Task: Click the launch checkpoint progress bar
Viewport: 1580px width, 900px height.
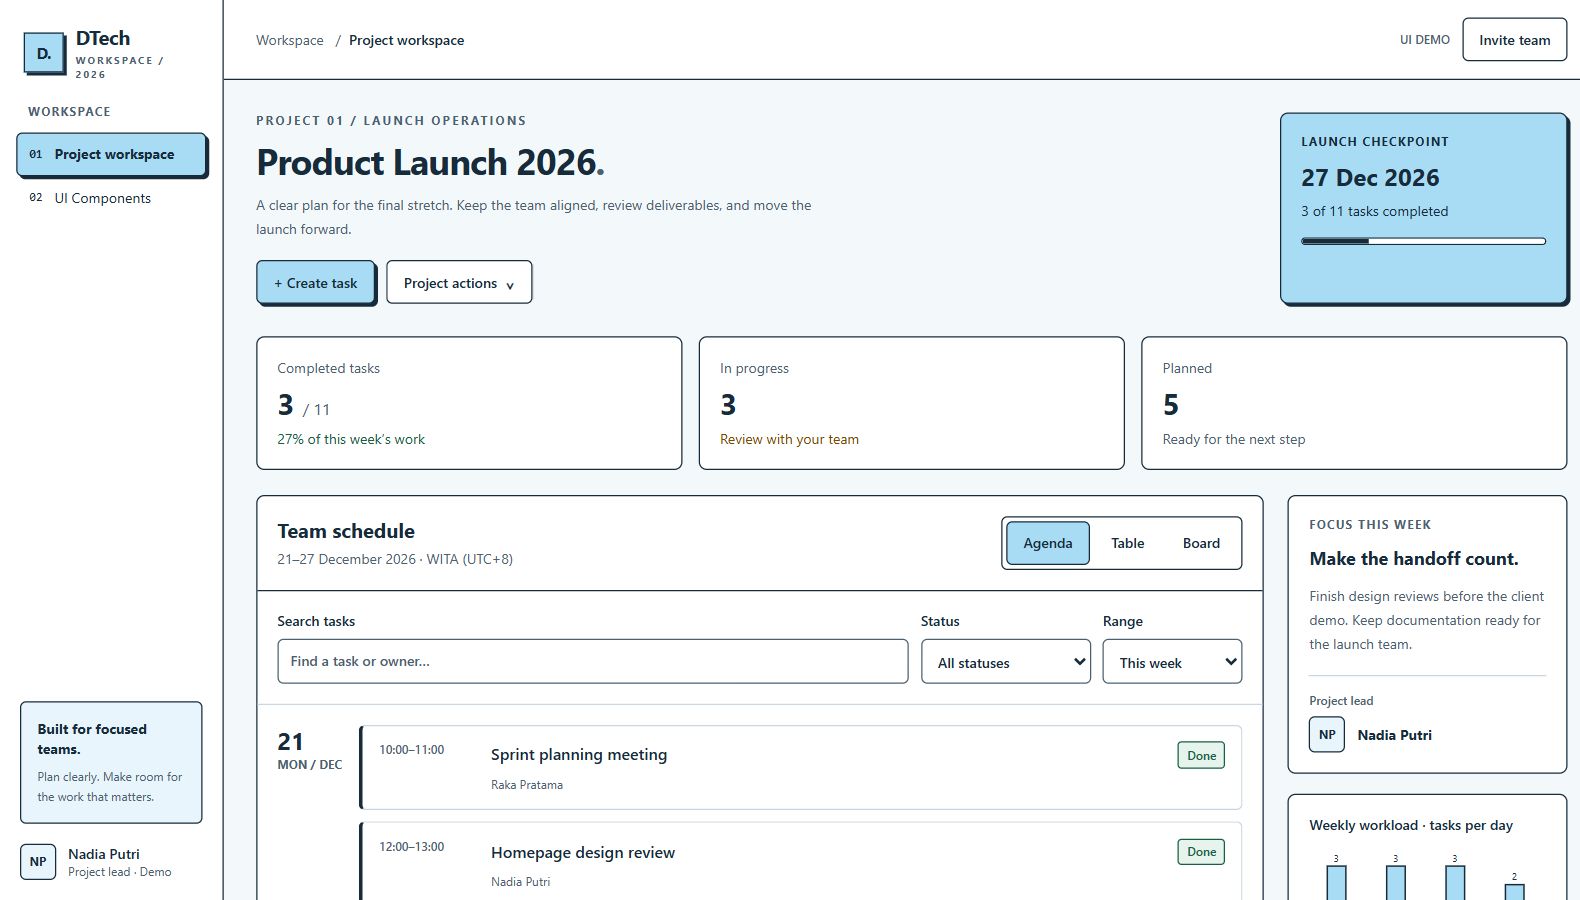Action: (1423, 241)
